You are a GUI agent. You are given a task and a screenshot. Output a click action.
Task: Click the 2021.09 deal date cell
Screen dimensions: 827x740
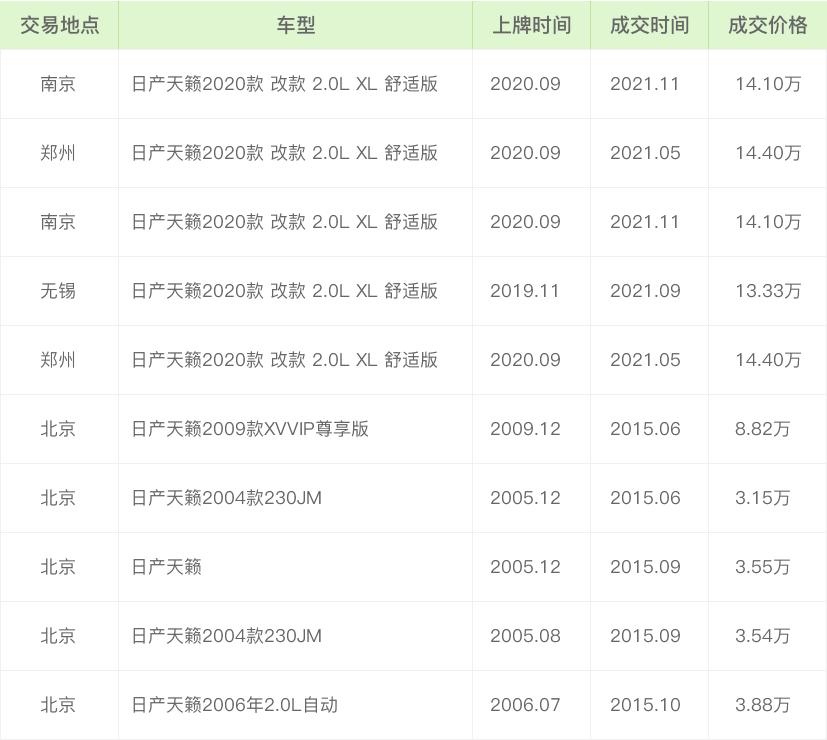coord(645,291)
